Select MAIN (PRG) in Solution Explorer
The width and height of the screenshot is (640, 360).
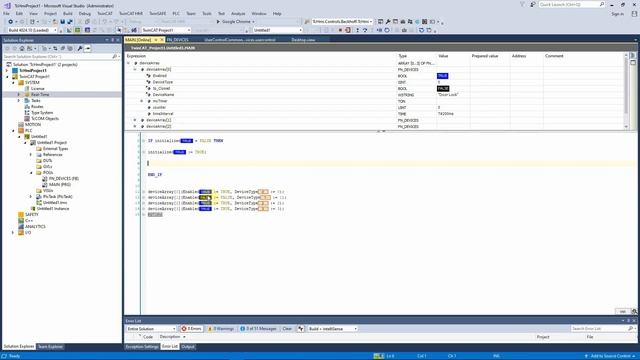[x=60, y=184]
